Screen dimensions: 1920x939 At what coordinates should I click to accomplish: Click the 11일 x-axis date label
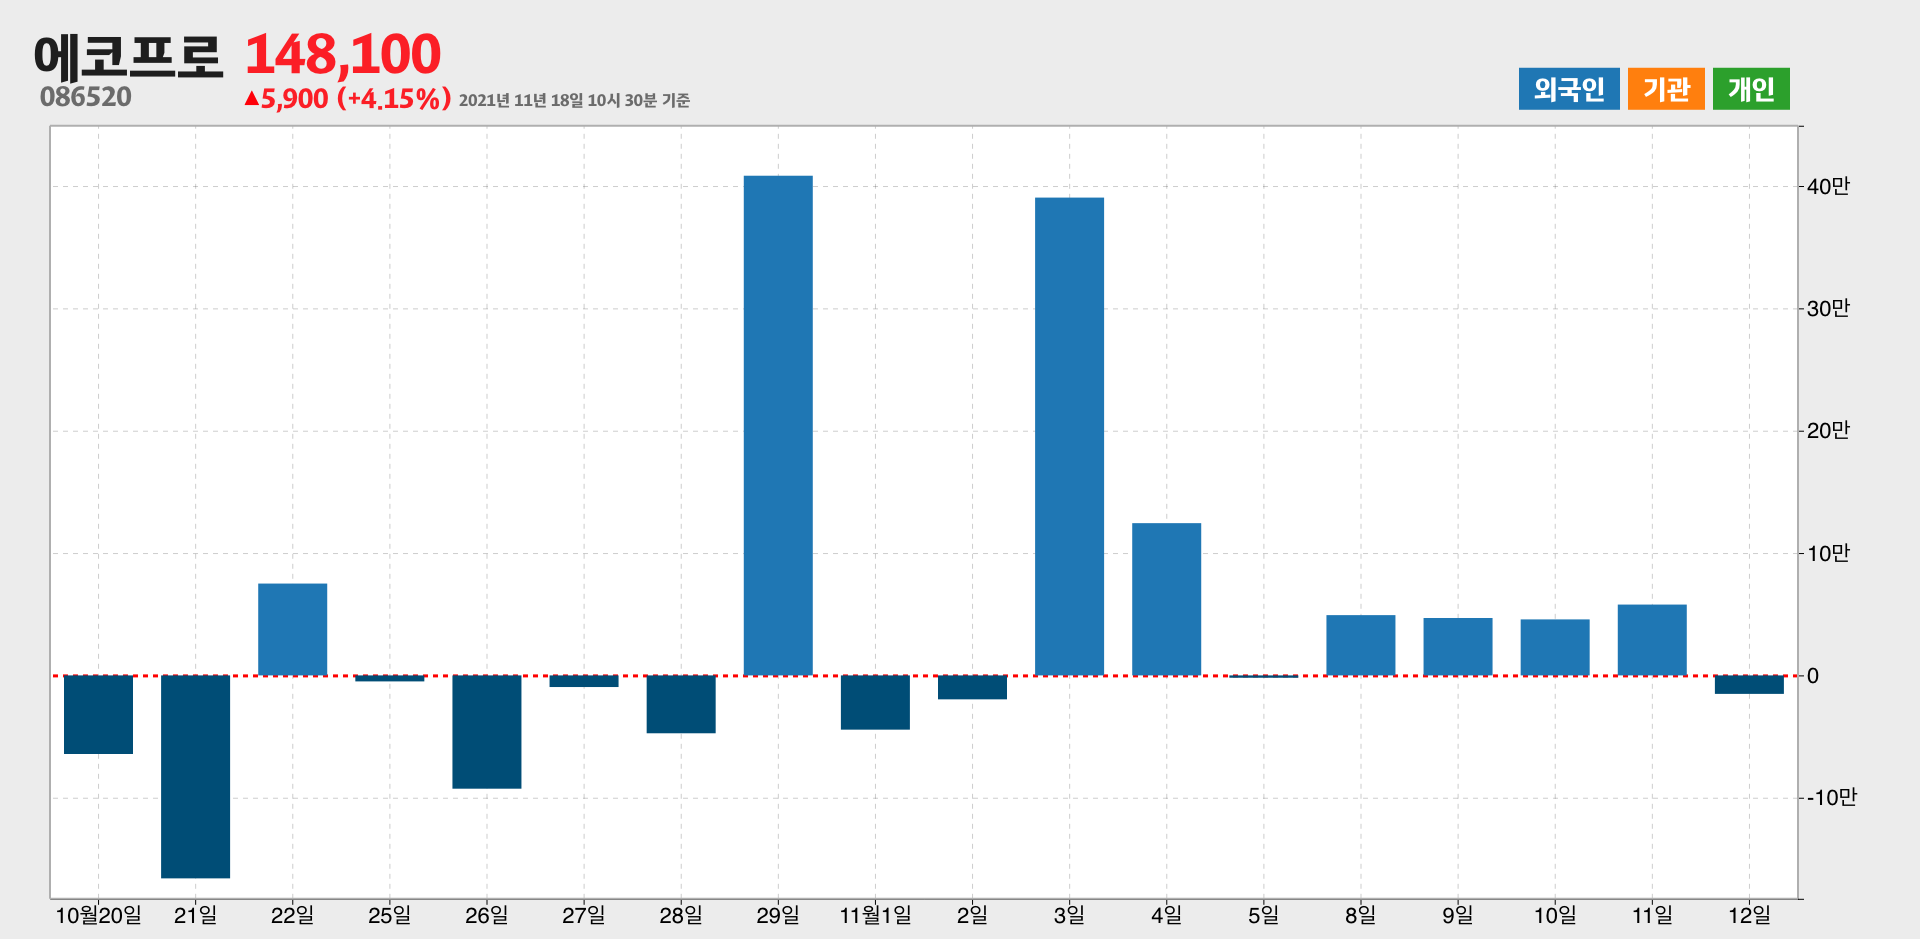pos(1652,915)
